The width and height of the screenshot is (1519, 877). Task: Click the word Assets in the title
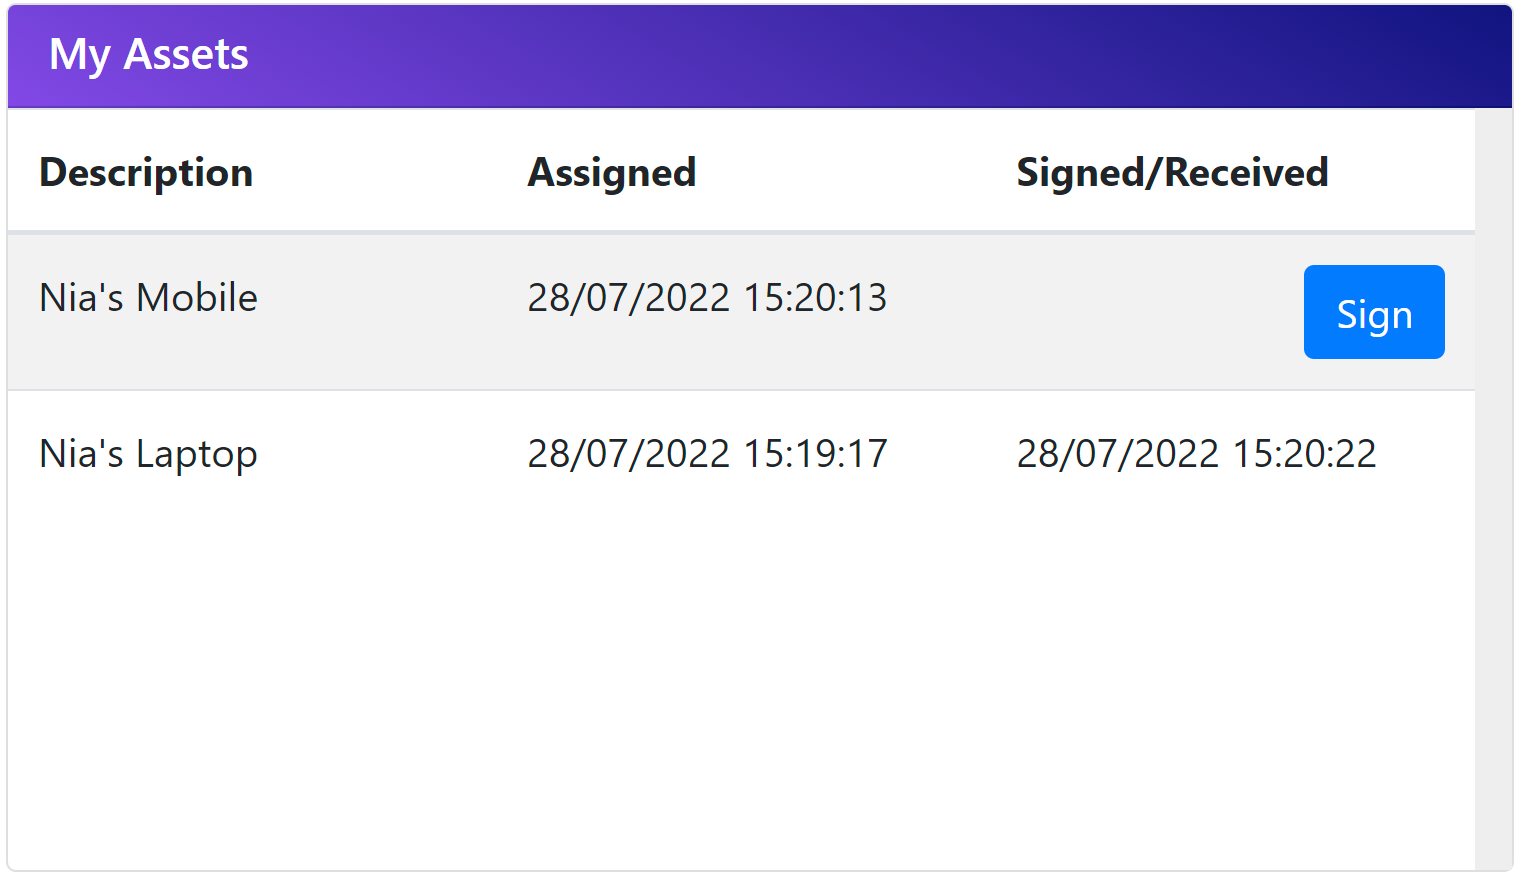(x=186, y=55)
